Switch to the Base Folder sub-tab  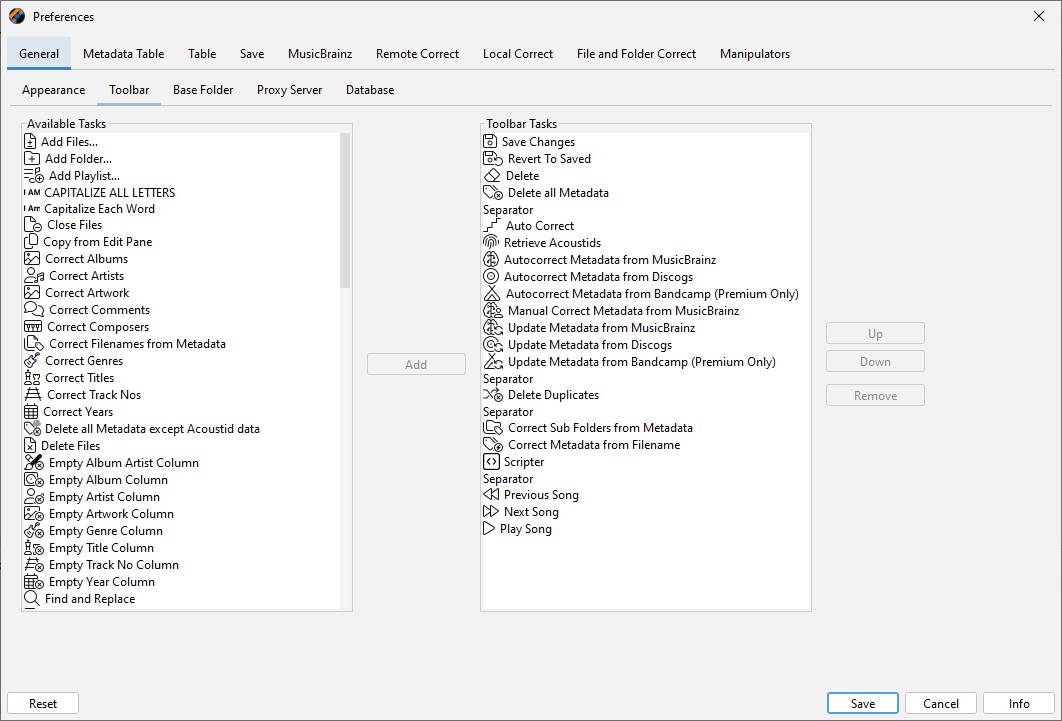point(203,90)
